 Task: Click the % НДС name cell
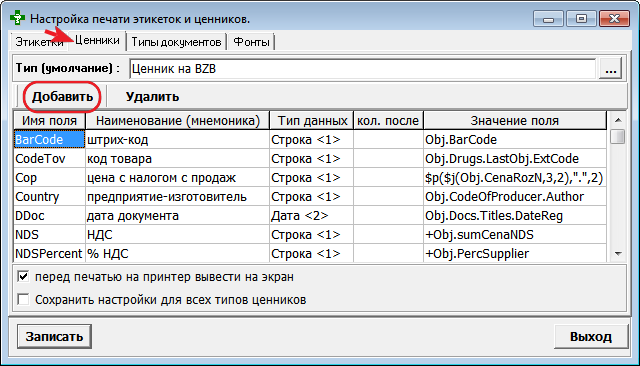click(x=178, y=253)
